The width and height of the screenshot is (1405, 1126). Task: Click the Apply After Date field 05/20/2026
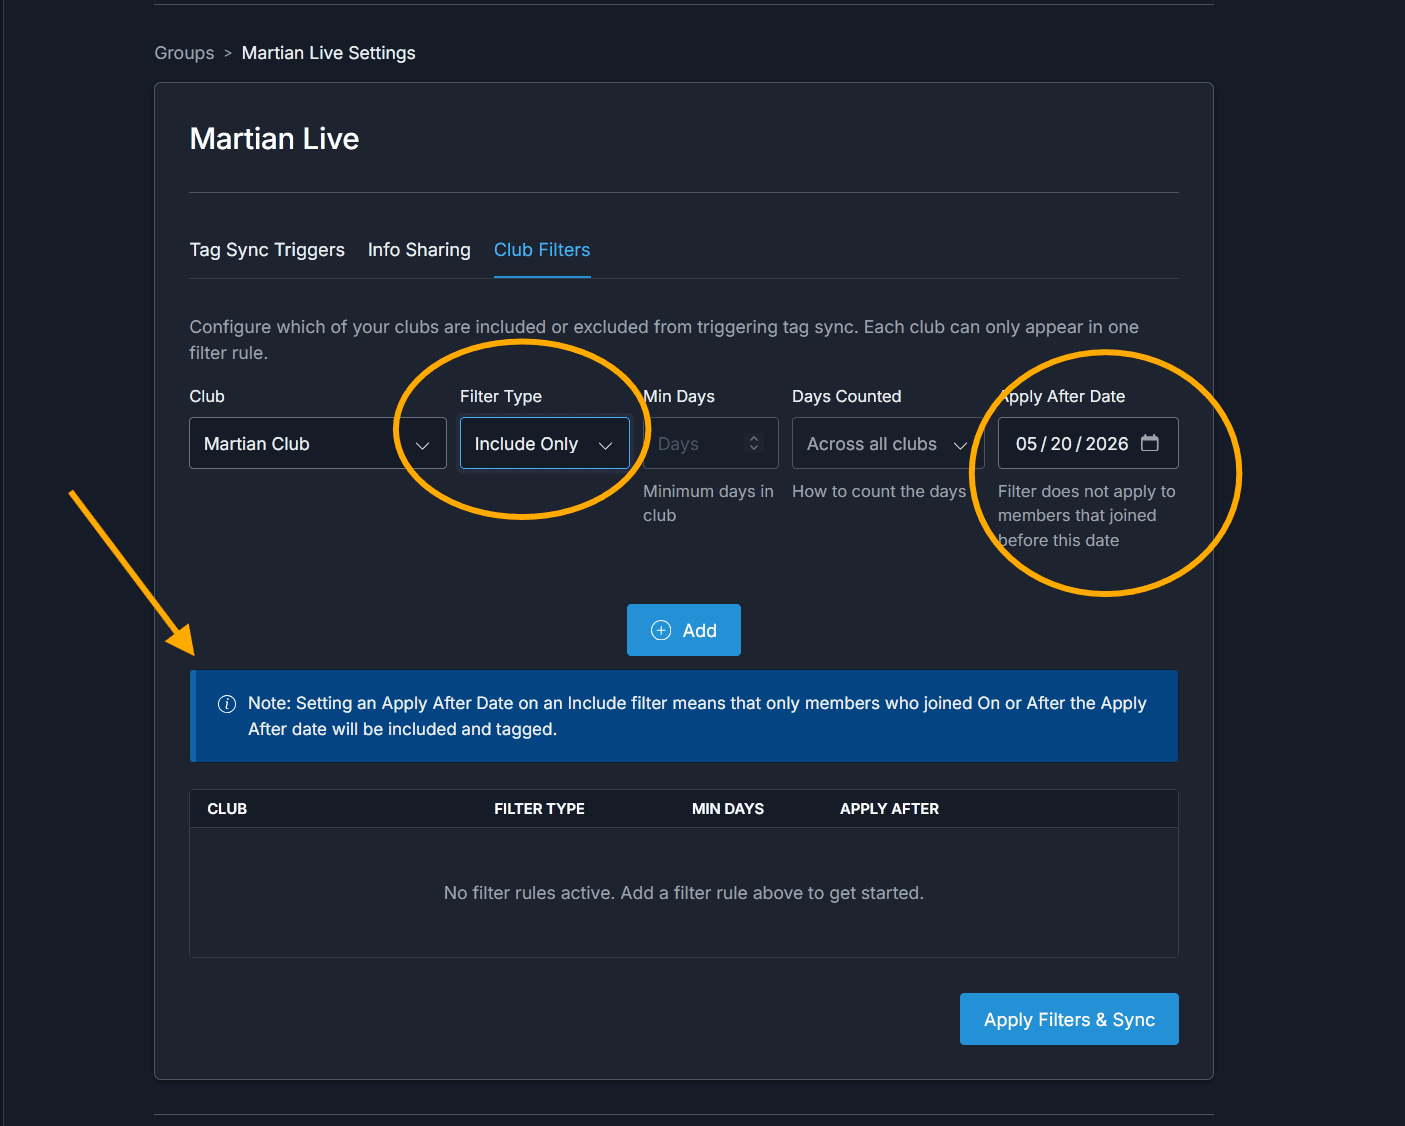tap(1088, 443)
